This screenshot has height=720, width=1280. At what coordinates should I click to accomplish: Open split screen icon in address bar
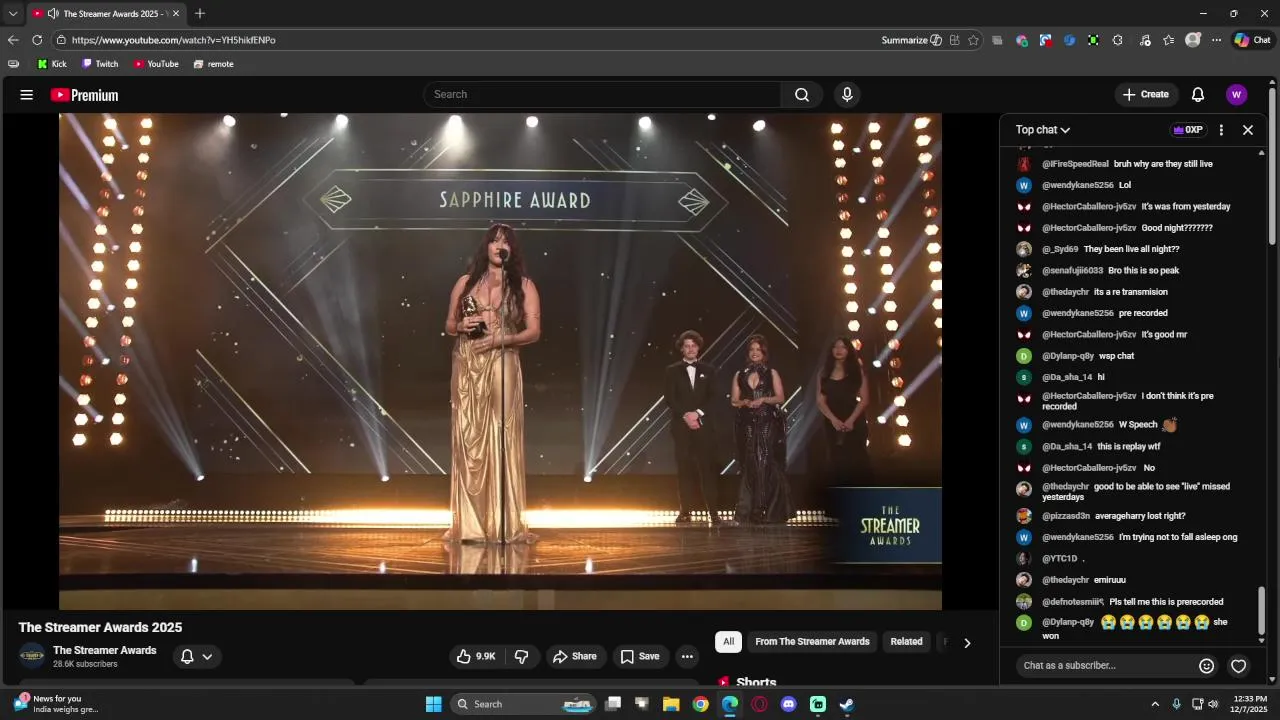955,40
